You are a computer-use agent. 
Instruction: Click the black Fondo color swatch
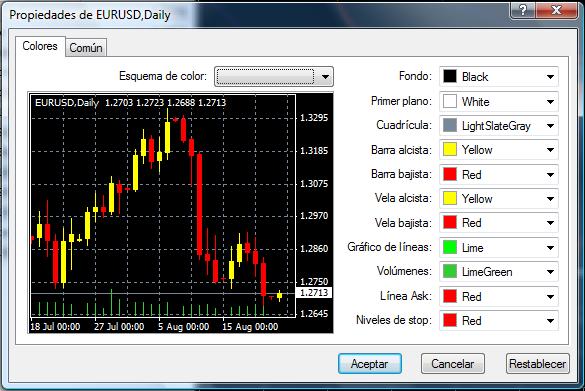click(450, 76)
